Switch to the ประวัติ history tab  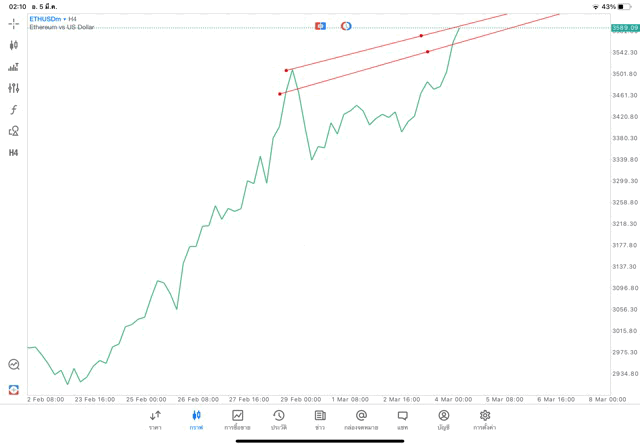279,419
